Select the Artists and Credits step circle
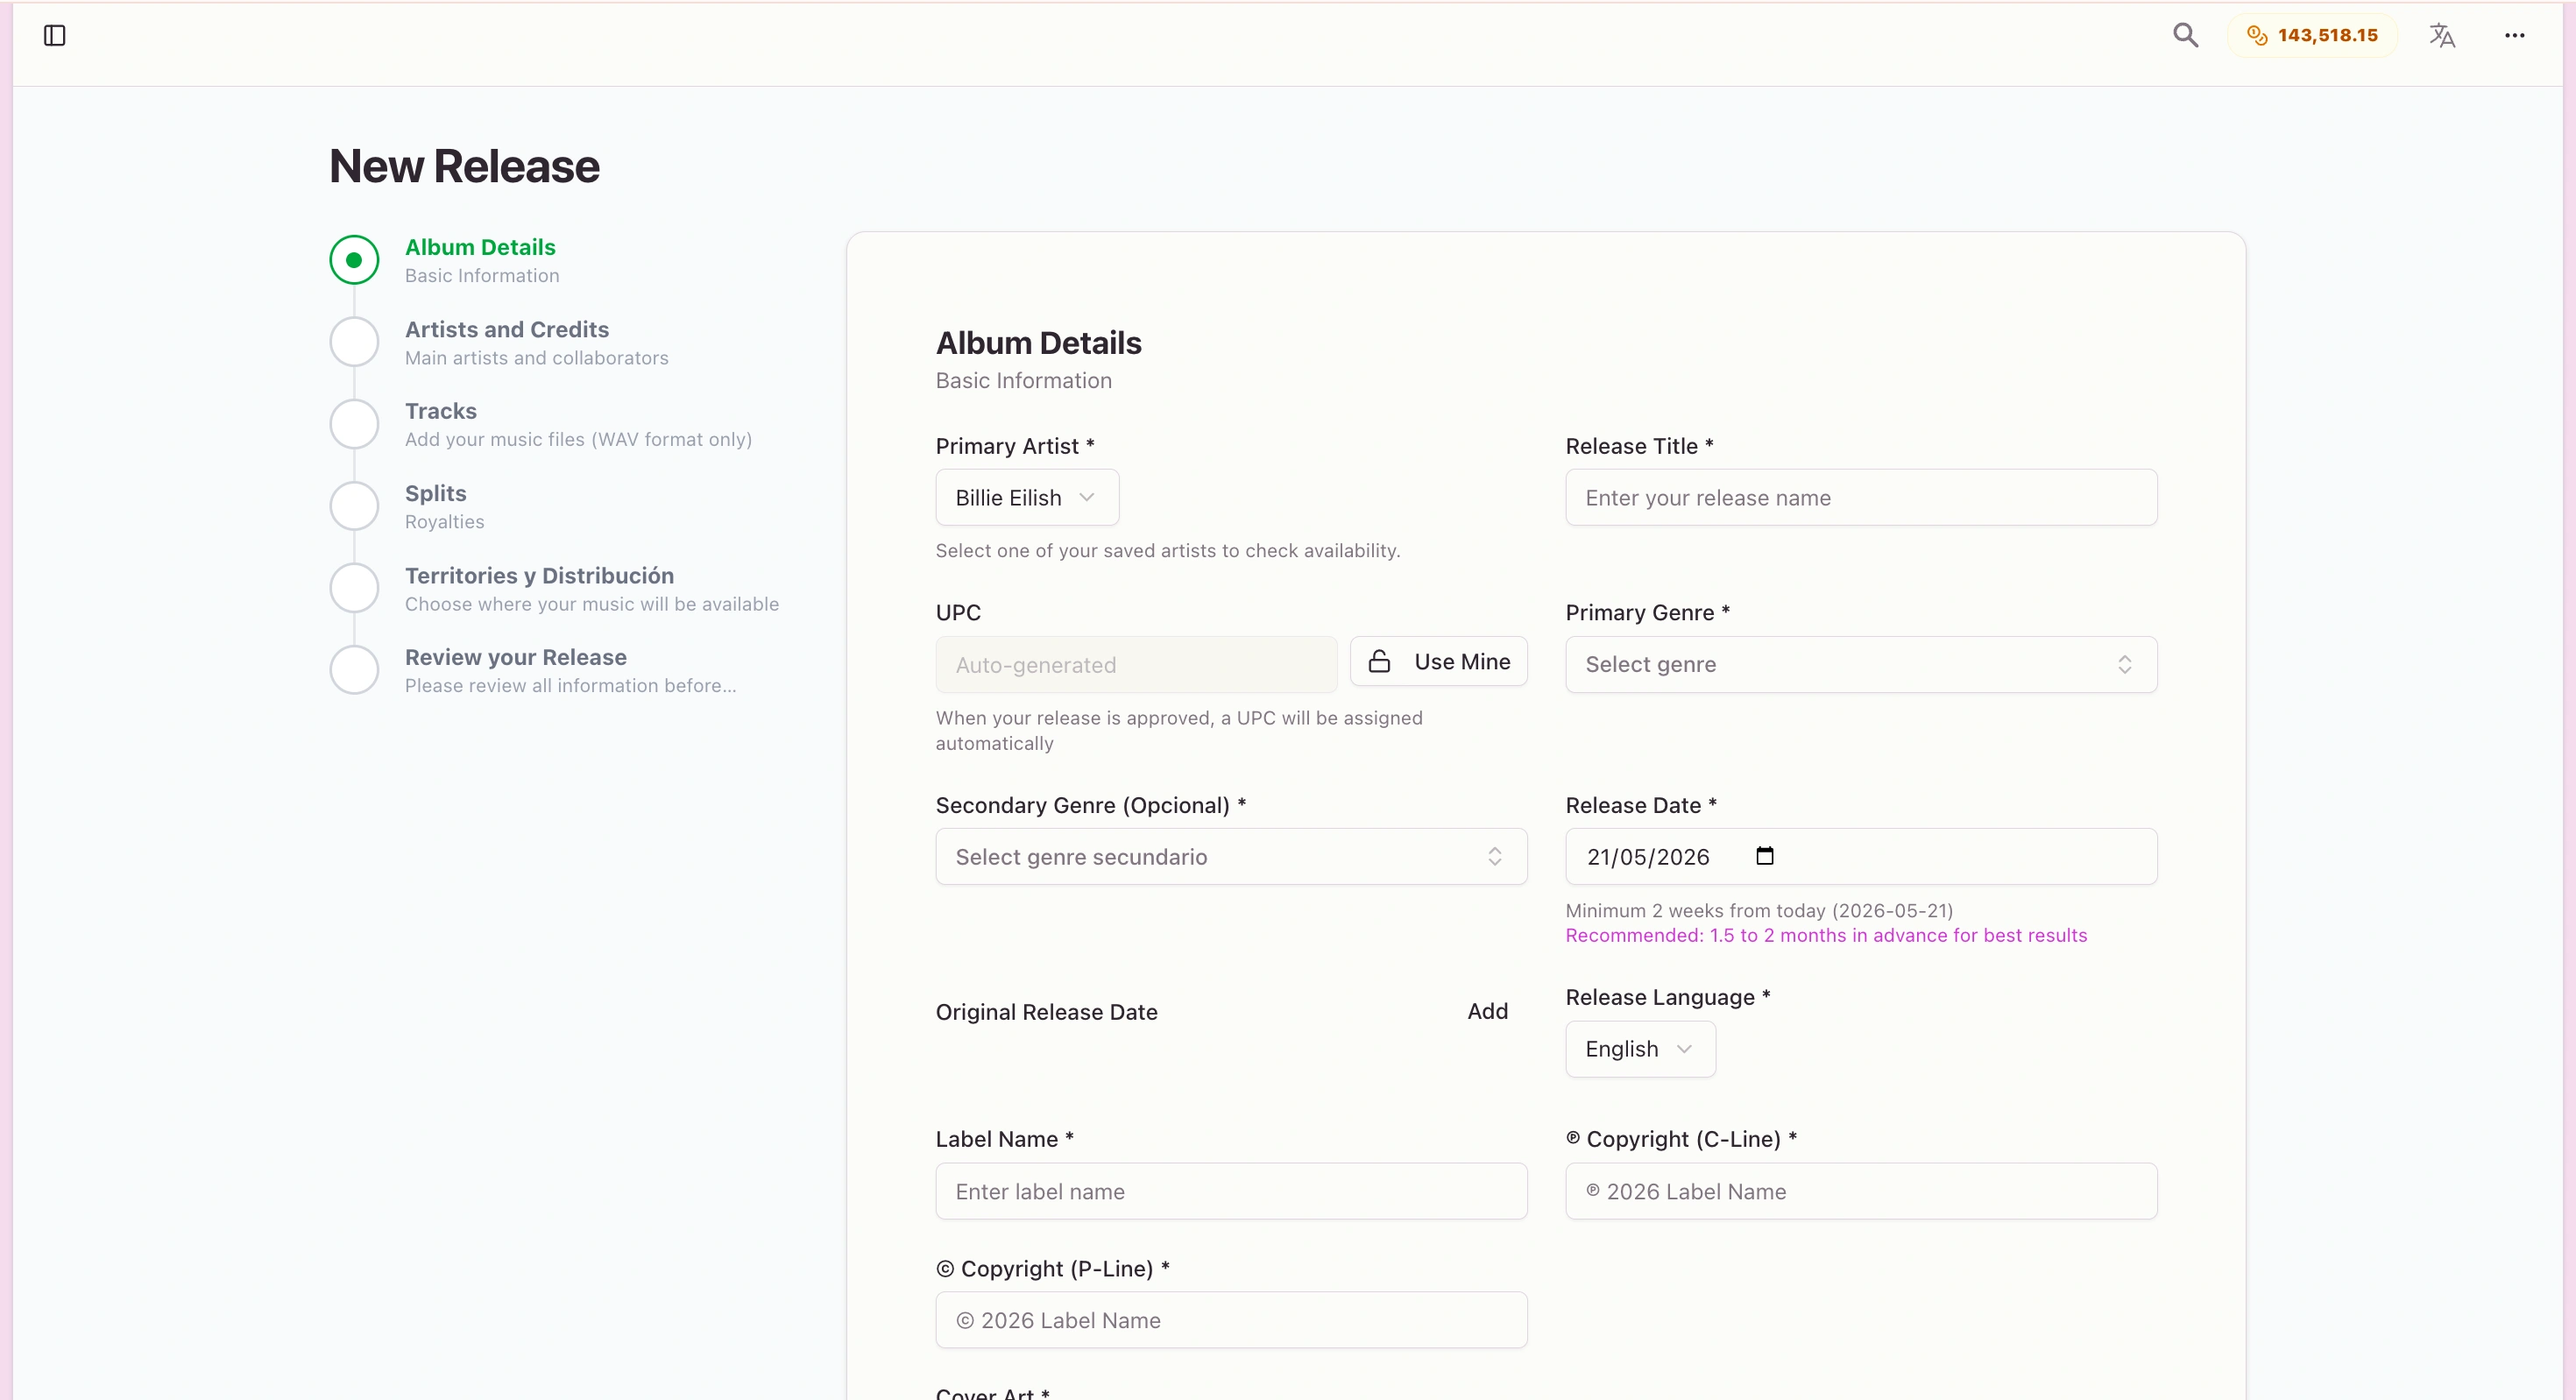This screenshot has height=1400, width=2576. pos(354,342)
